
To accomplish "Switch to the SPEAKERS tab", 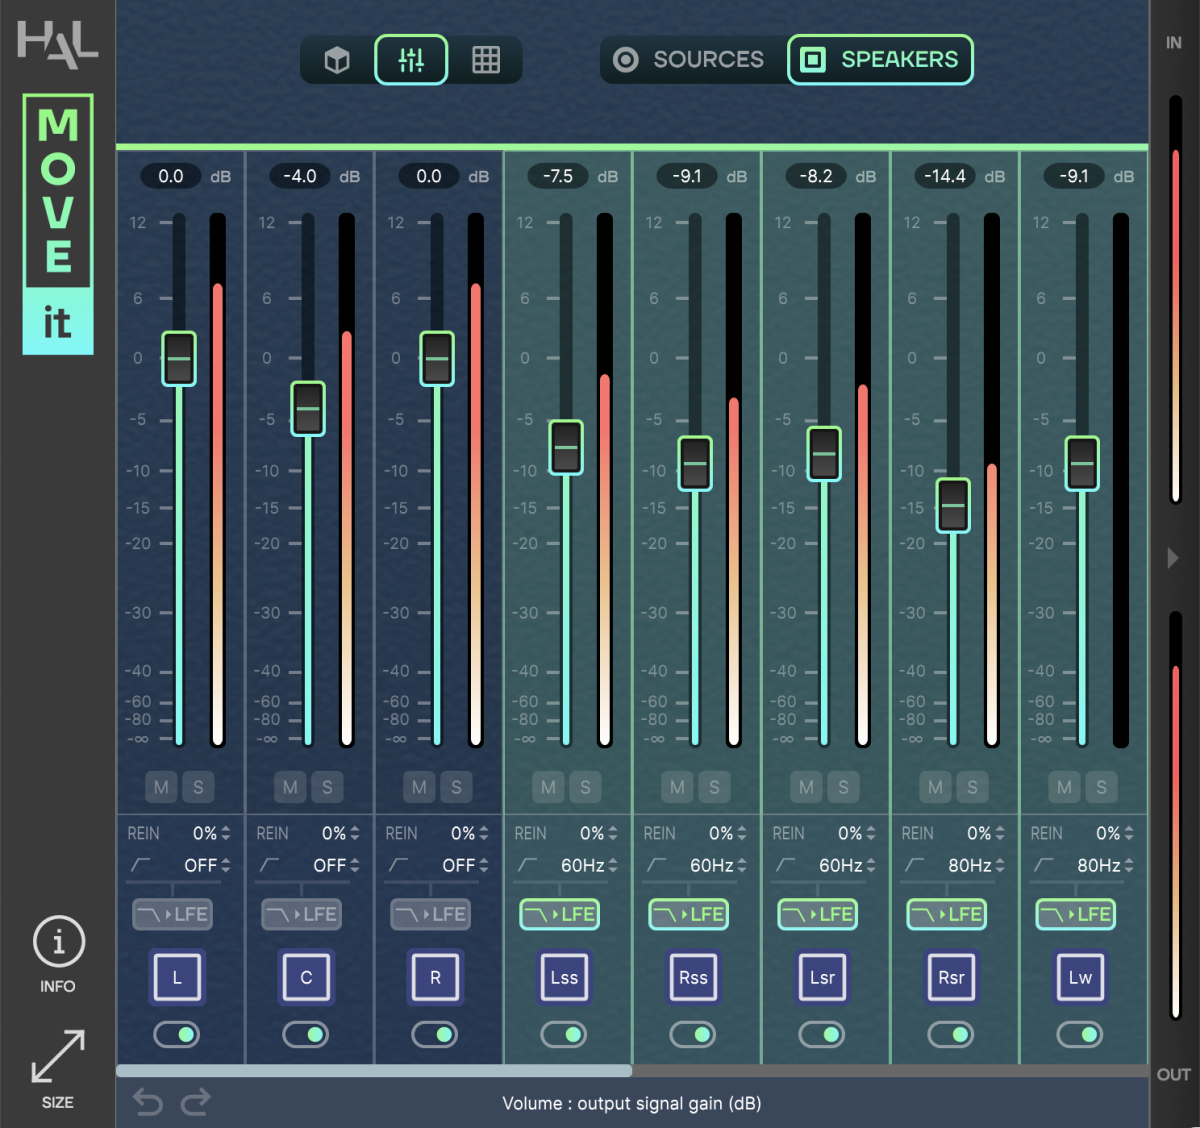I will [880, 60].
